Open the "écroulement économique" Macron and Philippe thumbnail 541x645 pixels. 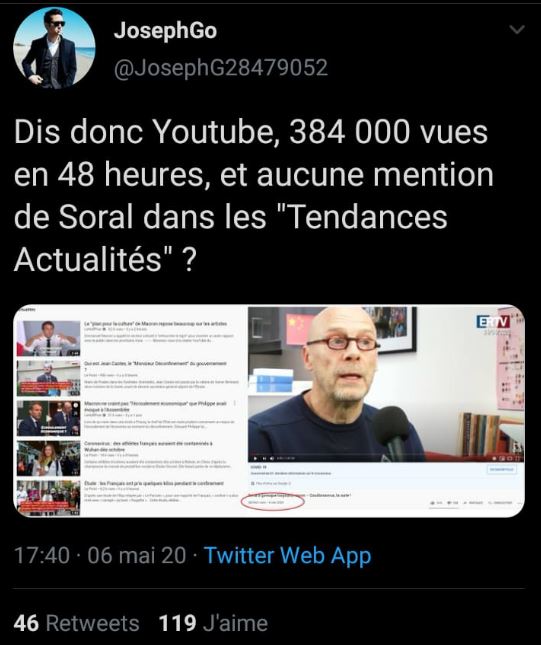[x=48, y=418]
